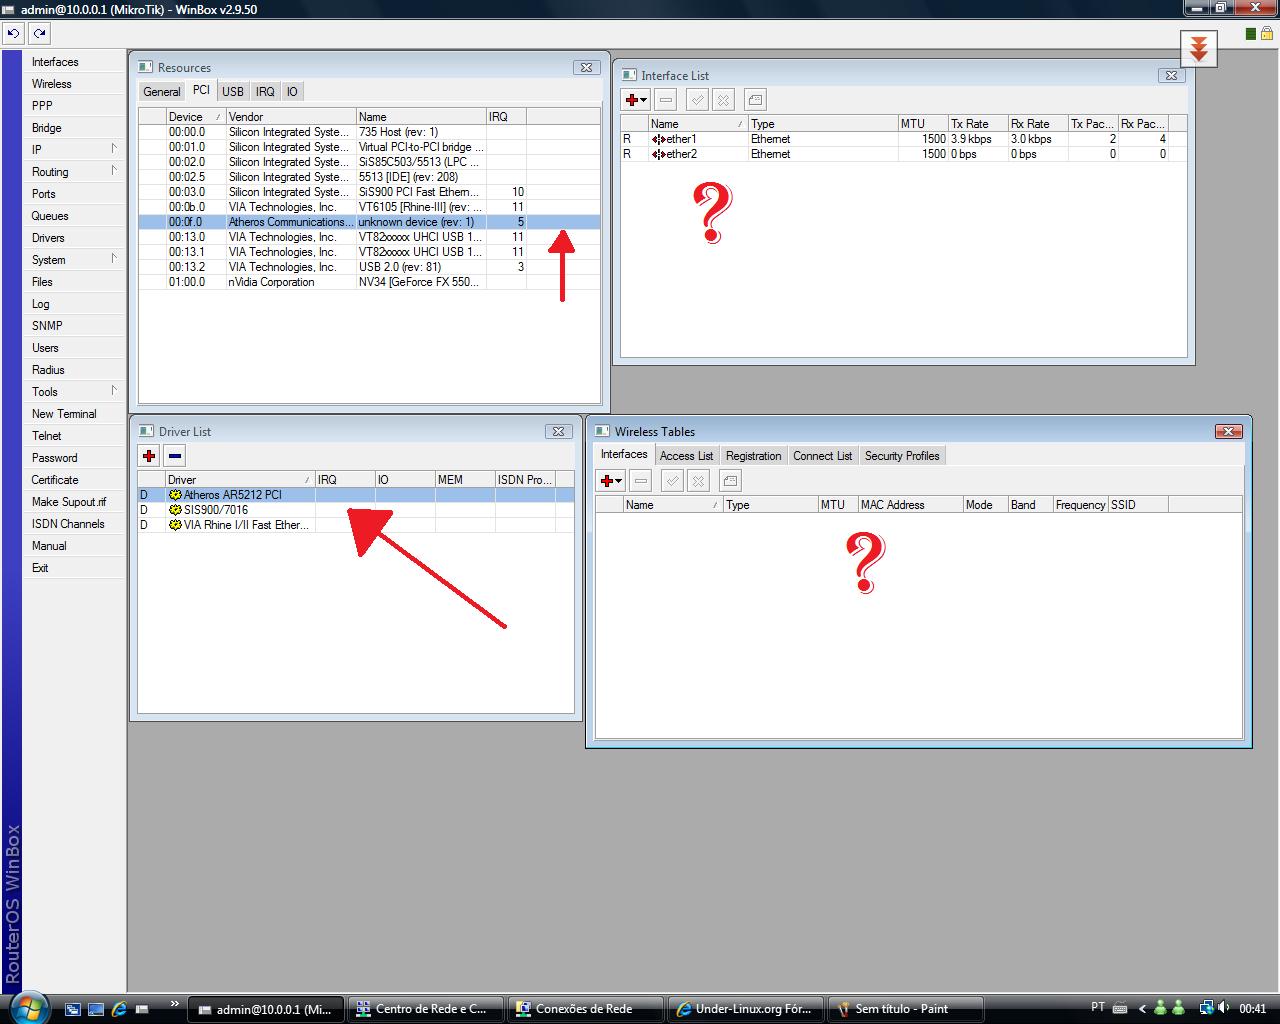Image resolution: width=1280 pixels, height=1024 pixels.
Task: Select the Atheros Communications unknown device row
Action: pos(369,222)
